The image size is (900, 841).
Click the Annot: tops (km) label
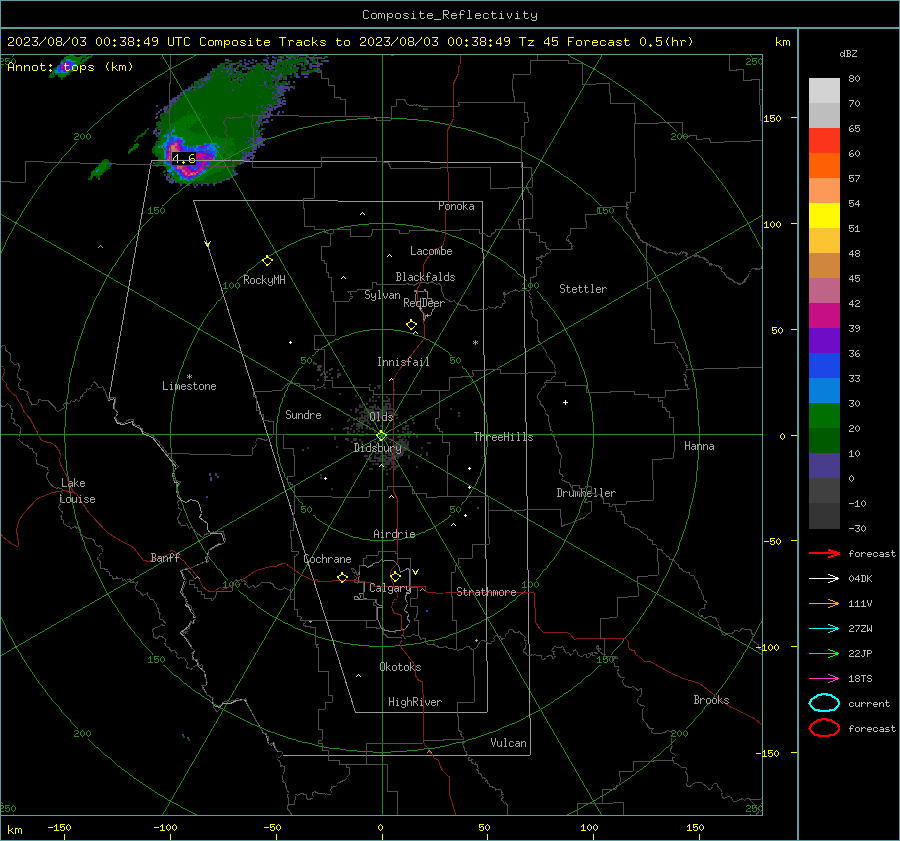70,67
